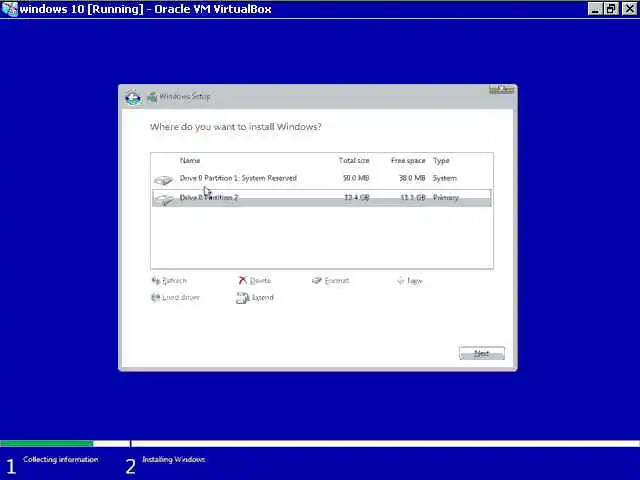Click the Next button
The image size is (640, 480).
482,353
